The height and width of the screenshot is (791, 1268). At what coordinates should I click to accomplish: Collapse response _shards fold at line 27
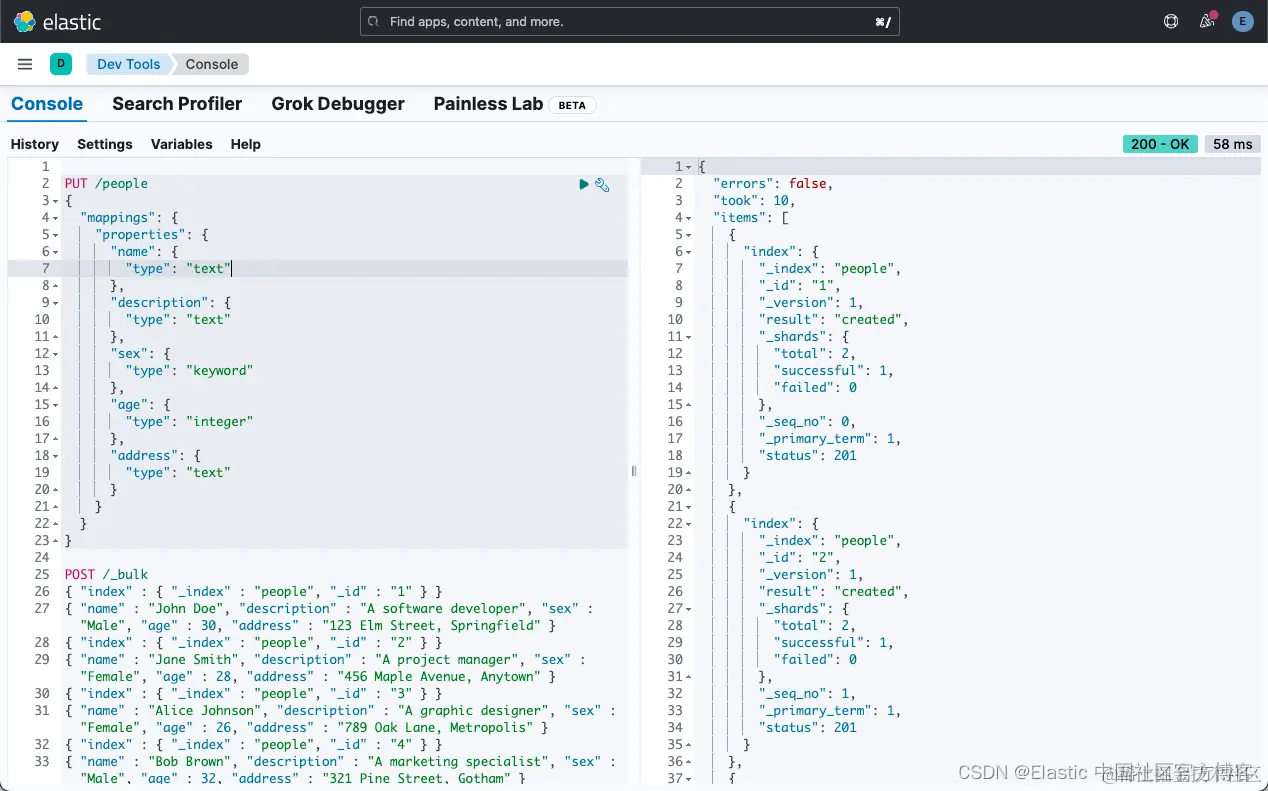point(688,609)
